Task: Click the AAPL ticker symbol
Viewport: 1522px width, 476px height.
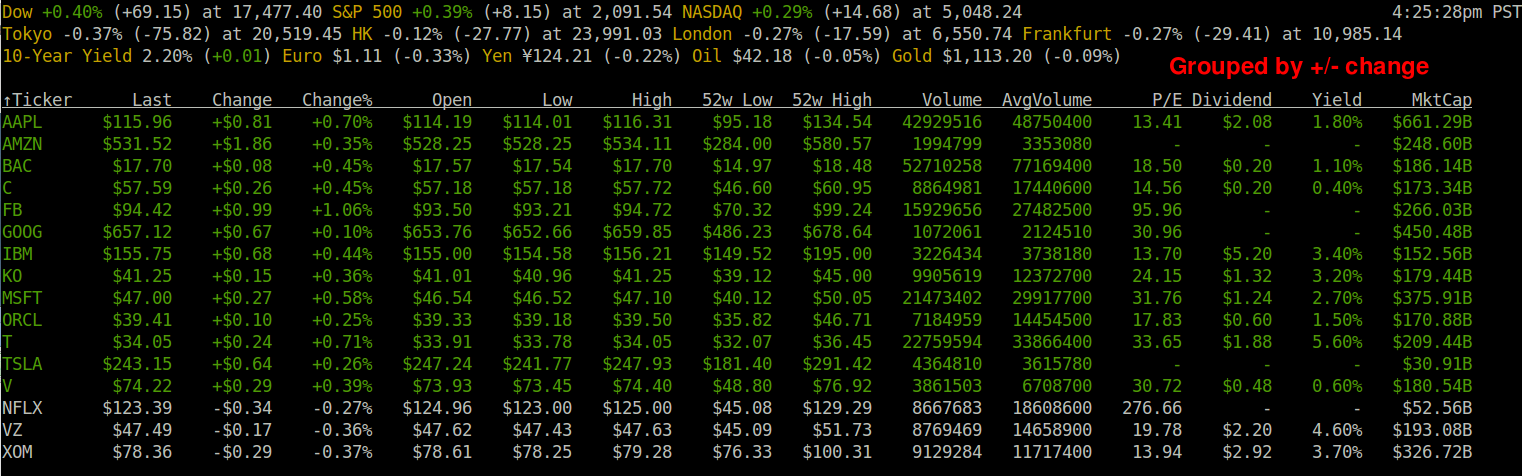Action: [22, 122]
